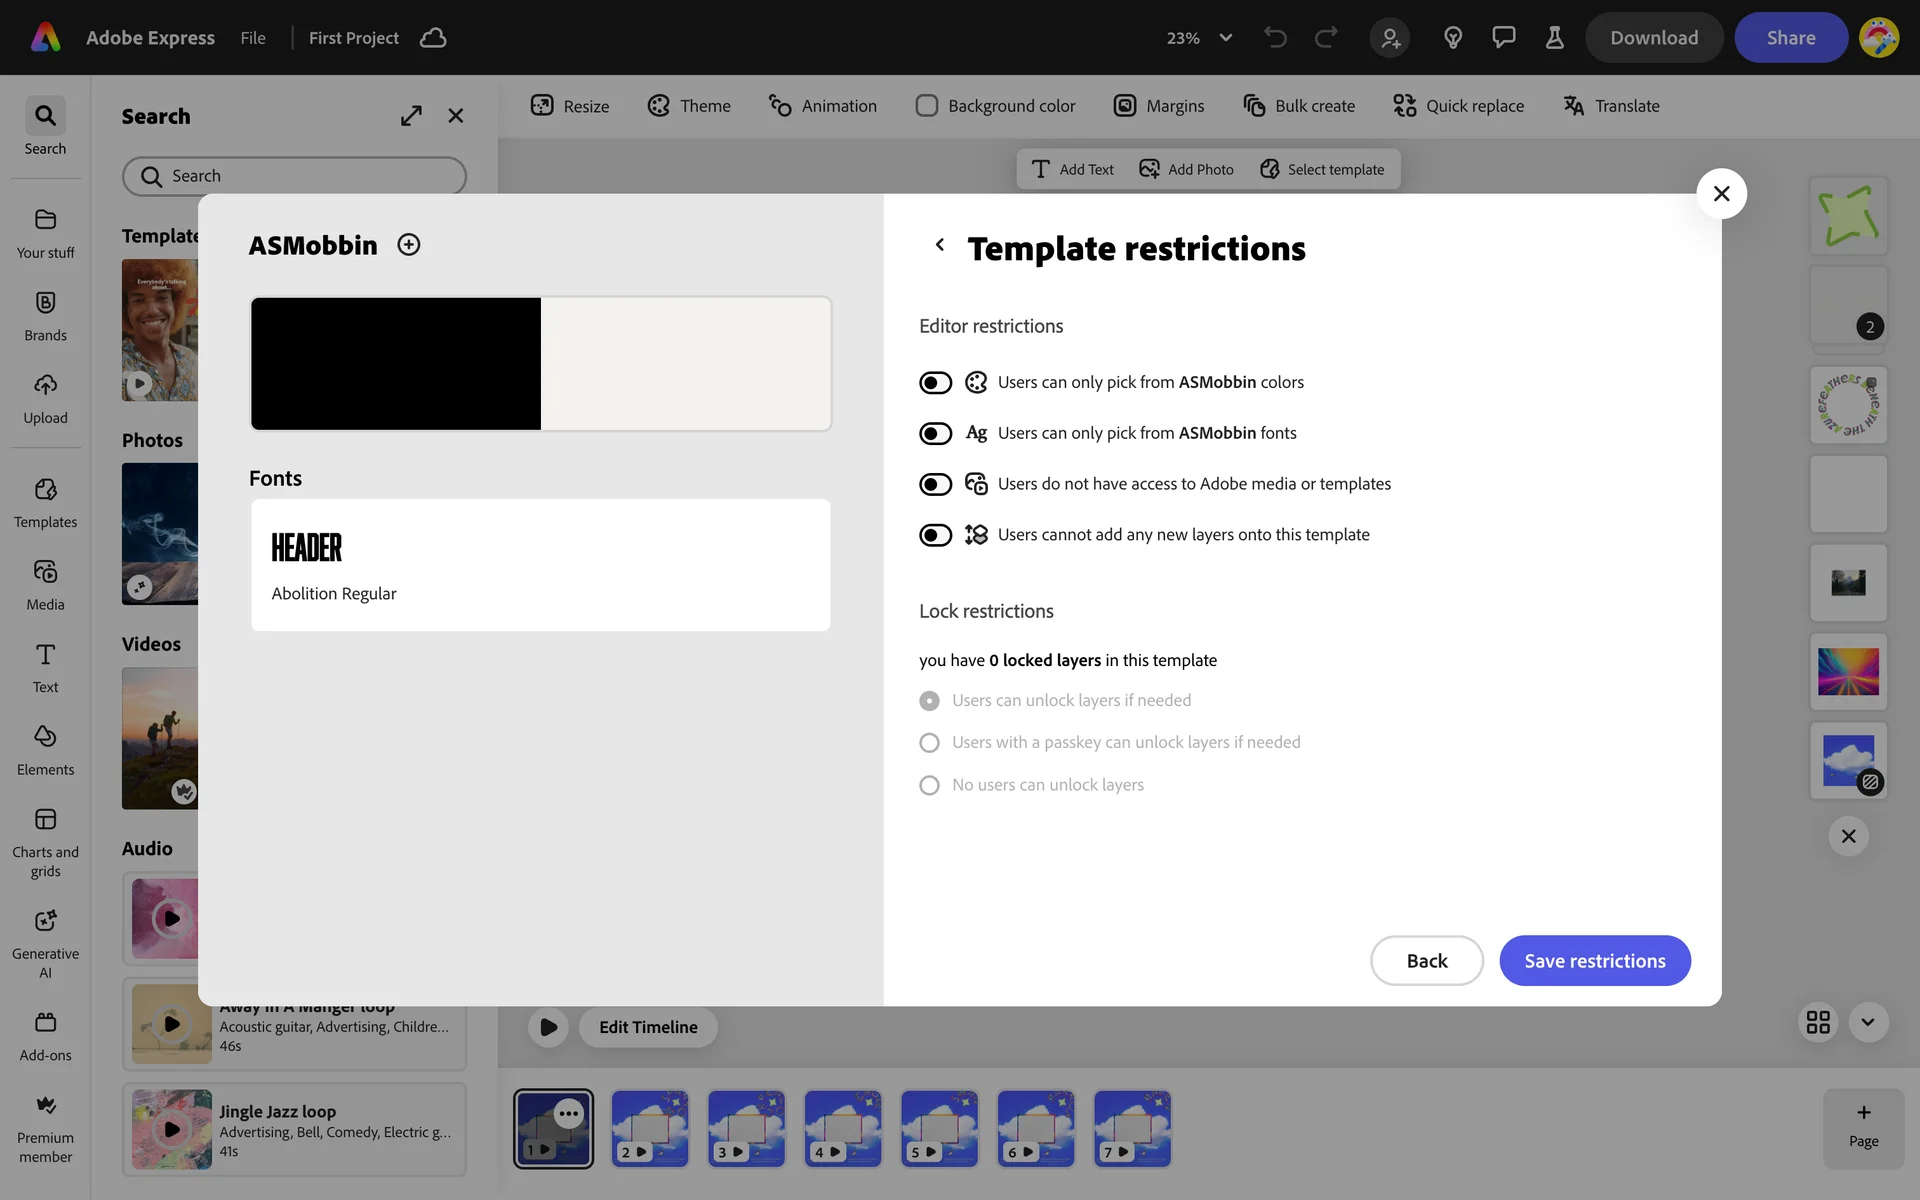Collapse view with bottom-right chevron button
Image resolution: width=1920 pixels, height=1200 pixels.
tap(1867, 1022)
